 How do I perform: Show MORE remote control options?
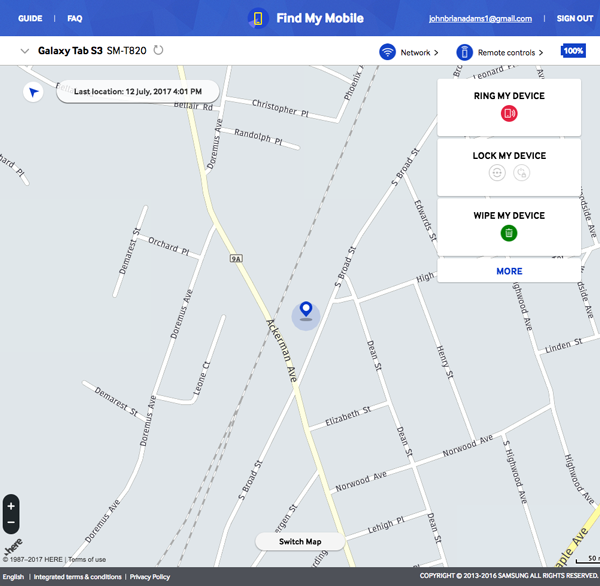click(x=509, y=271)
